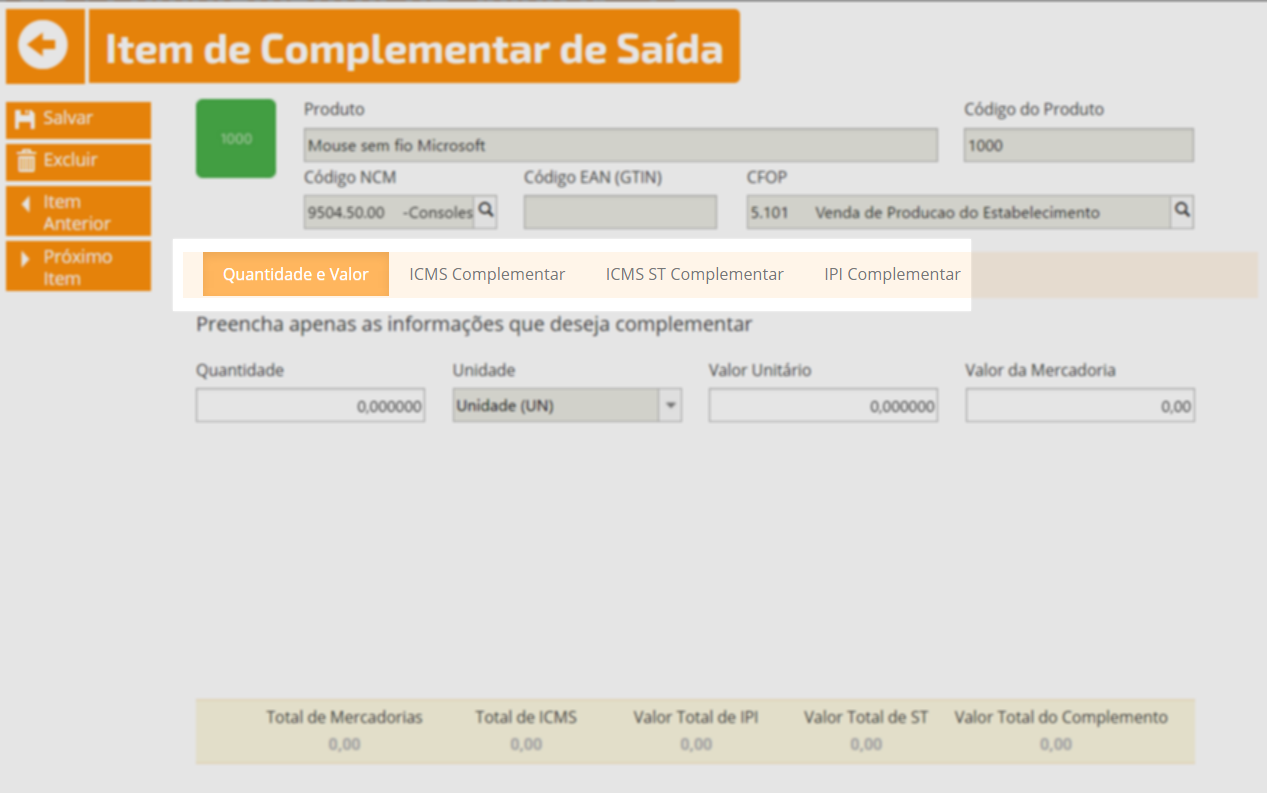The width and height of the screenshot is (1267, 793).
Task: Delete the item using Excluir button
Action: [78, 162]
